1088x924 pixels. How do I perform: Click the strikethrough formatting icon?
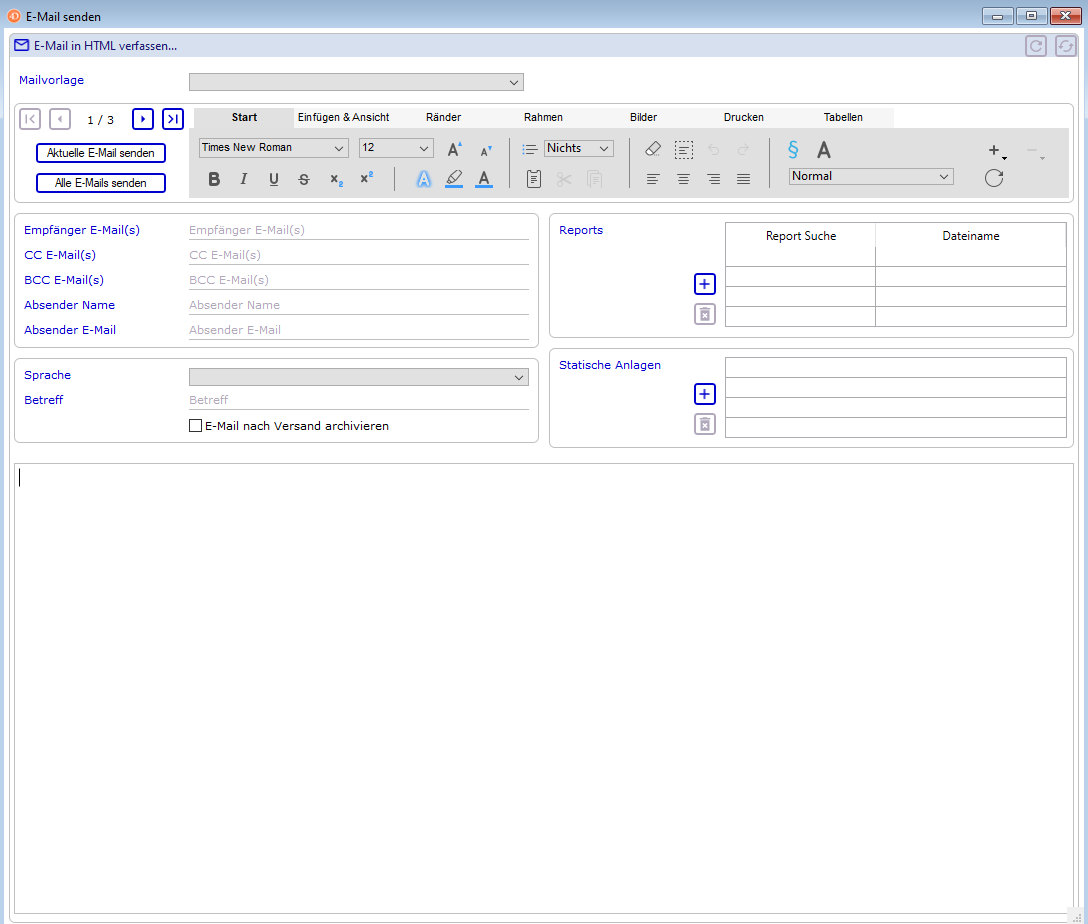pos(304,180)
